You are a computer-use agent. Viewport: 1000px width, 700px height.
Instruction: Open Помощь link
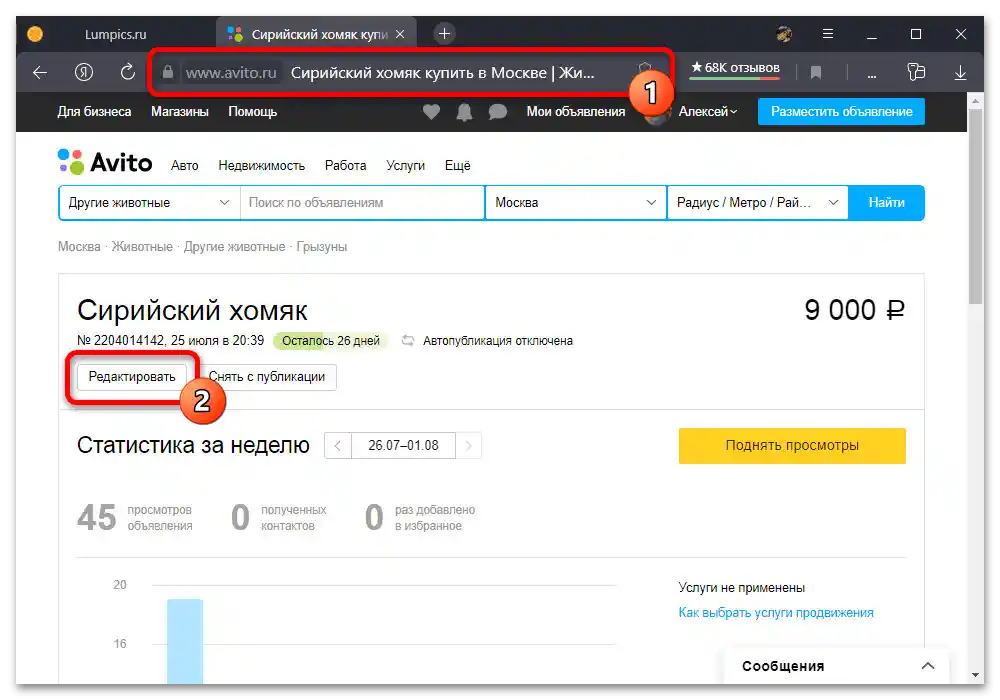click(x=253, y=112)
